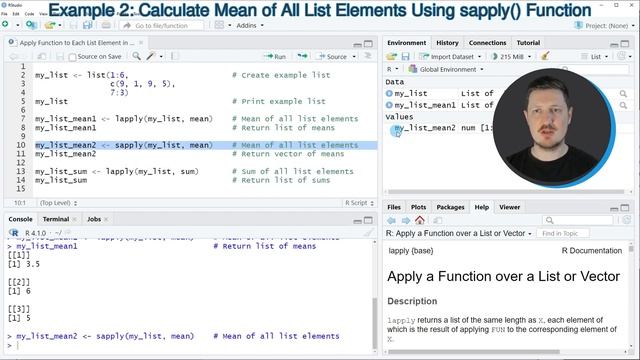Close the Apply Function script tab
The image size is (640, 360).
141,42
